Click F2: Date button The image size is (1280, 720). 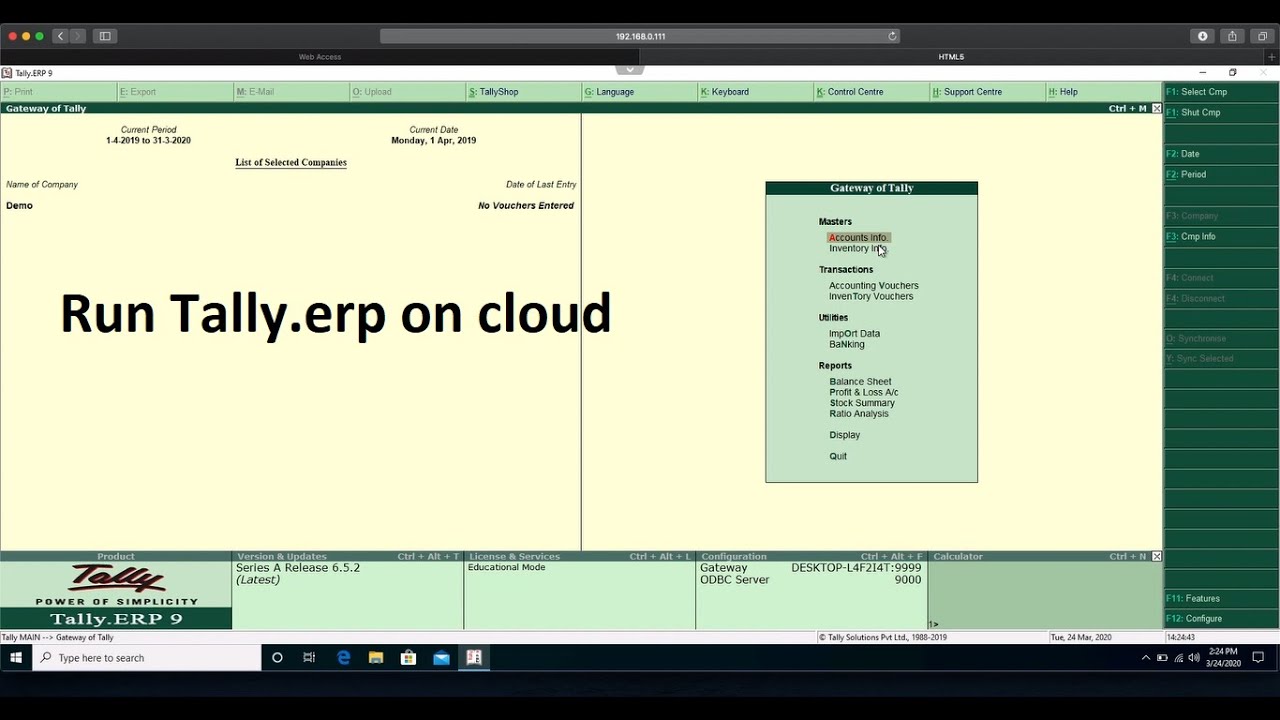pyautogui.click(x=1221, y=154)
